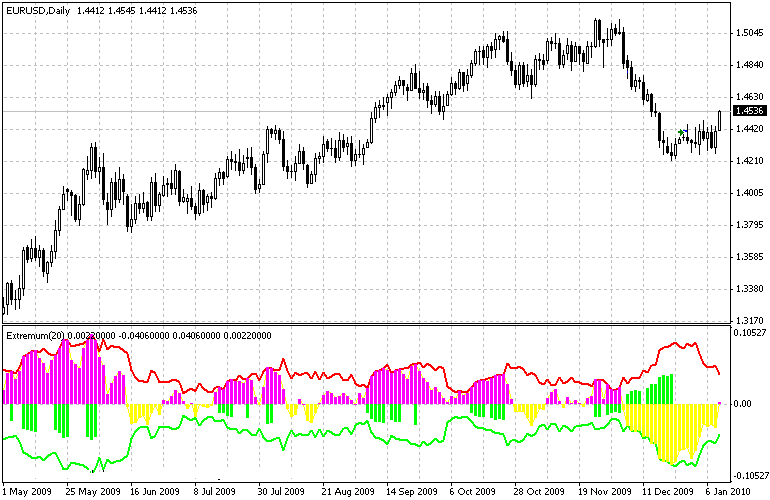Click the 0.00 indicator zero level label

click(x=743, y=404)
